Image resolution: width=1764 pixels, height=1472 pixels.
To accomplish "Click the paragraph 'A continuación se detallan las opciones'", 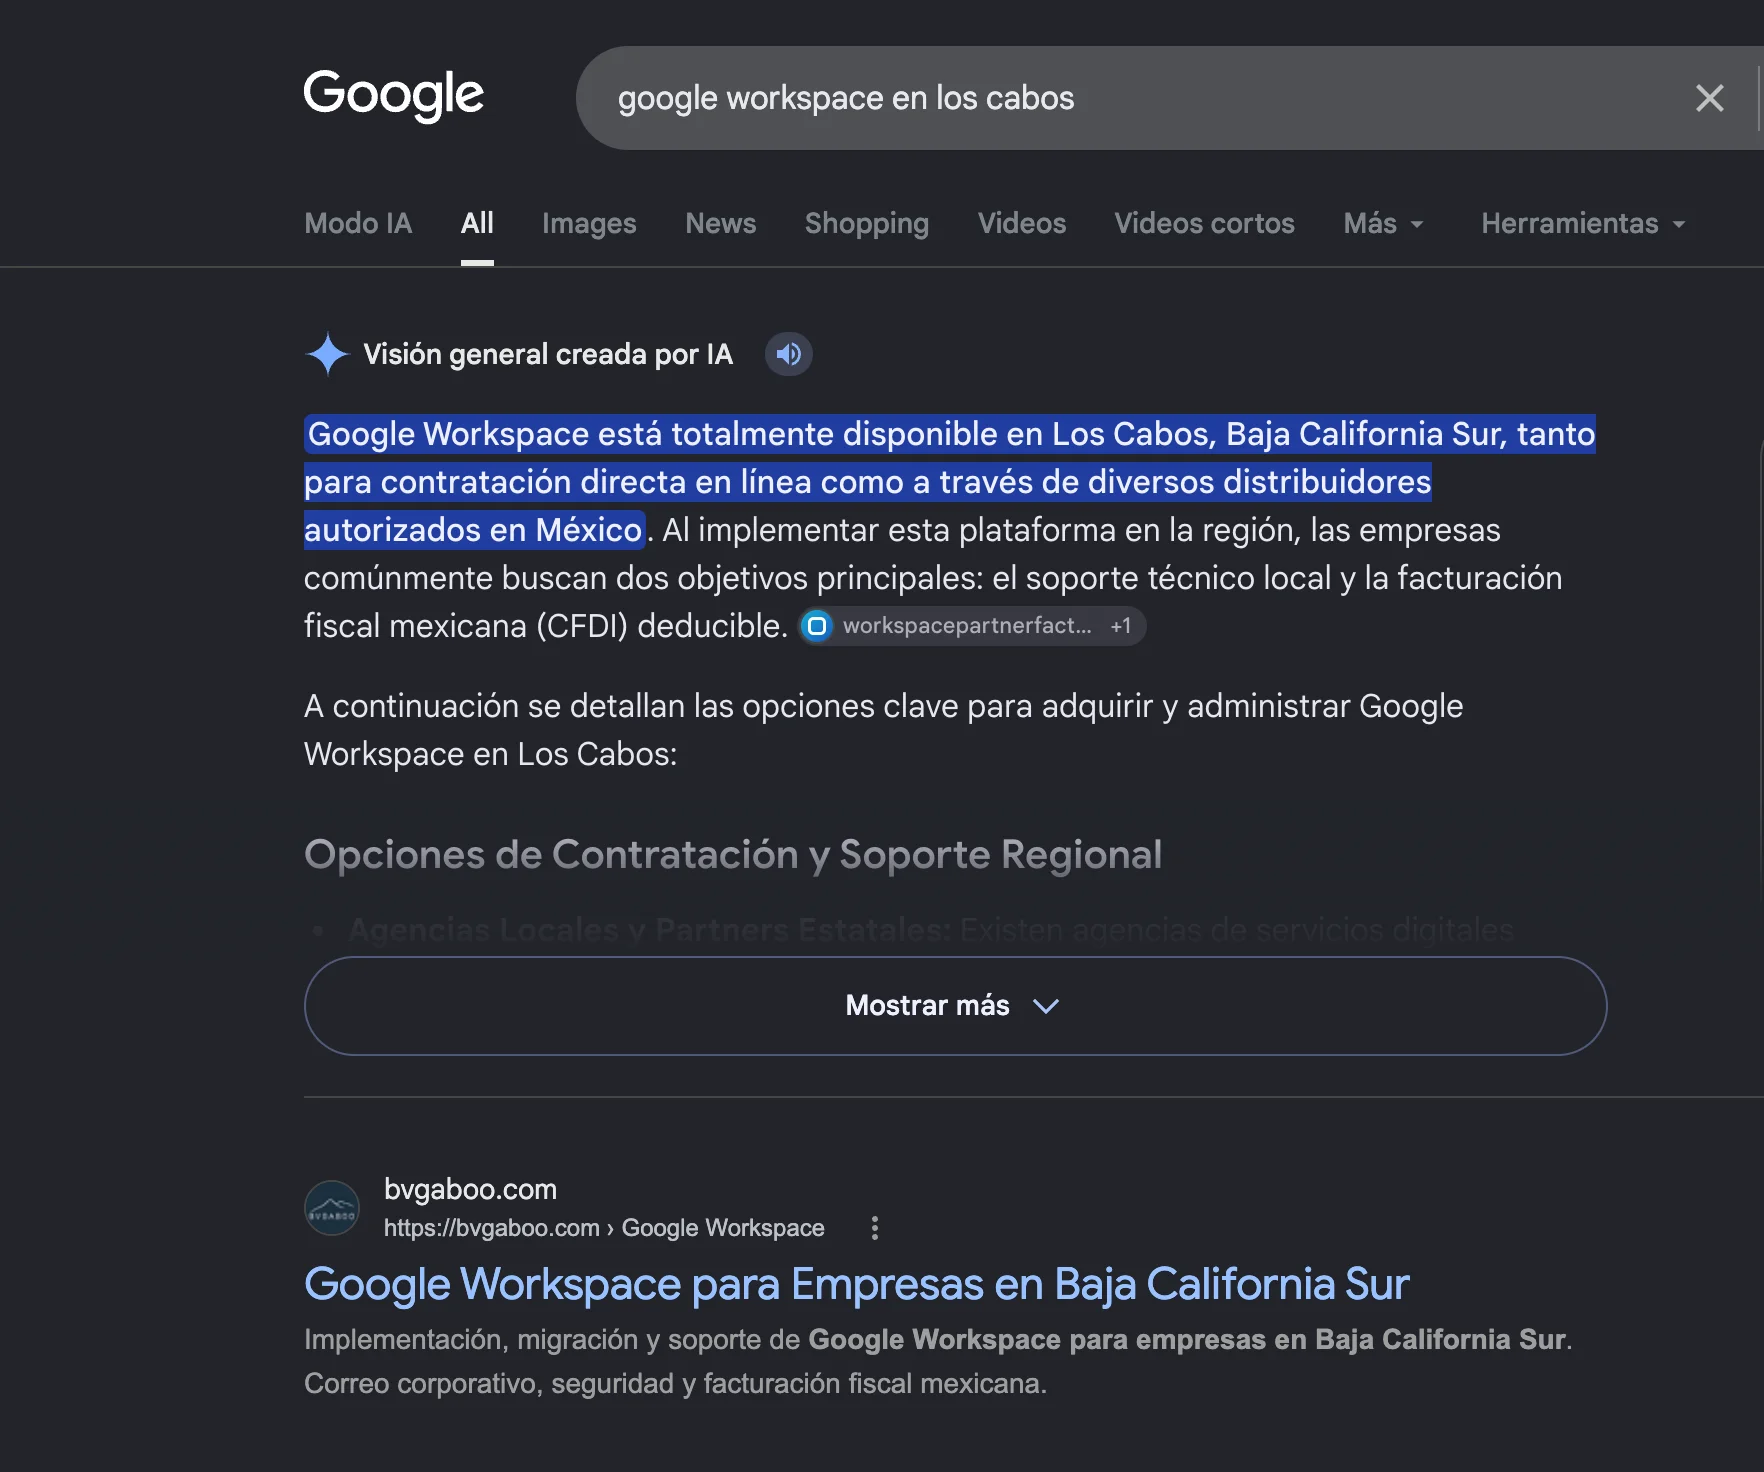I will 884,730.
